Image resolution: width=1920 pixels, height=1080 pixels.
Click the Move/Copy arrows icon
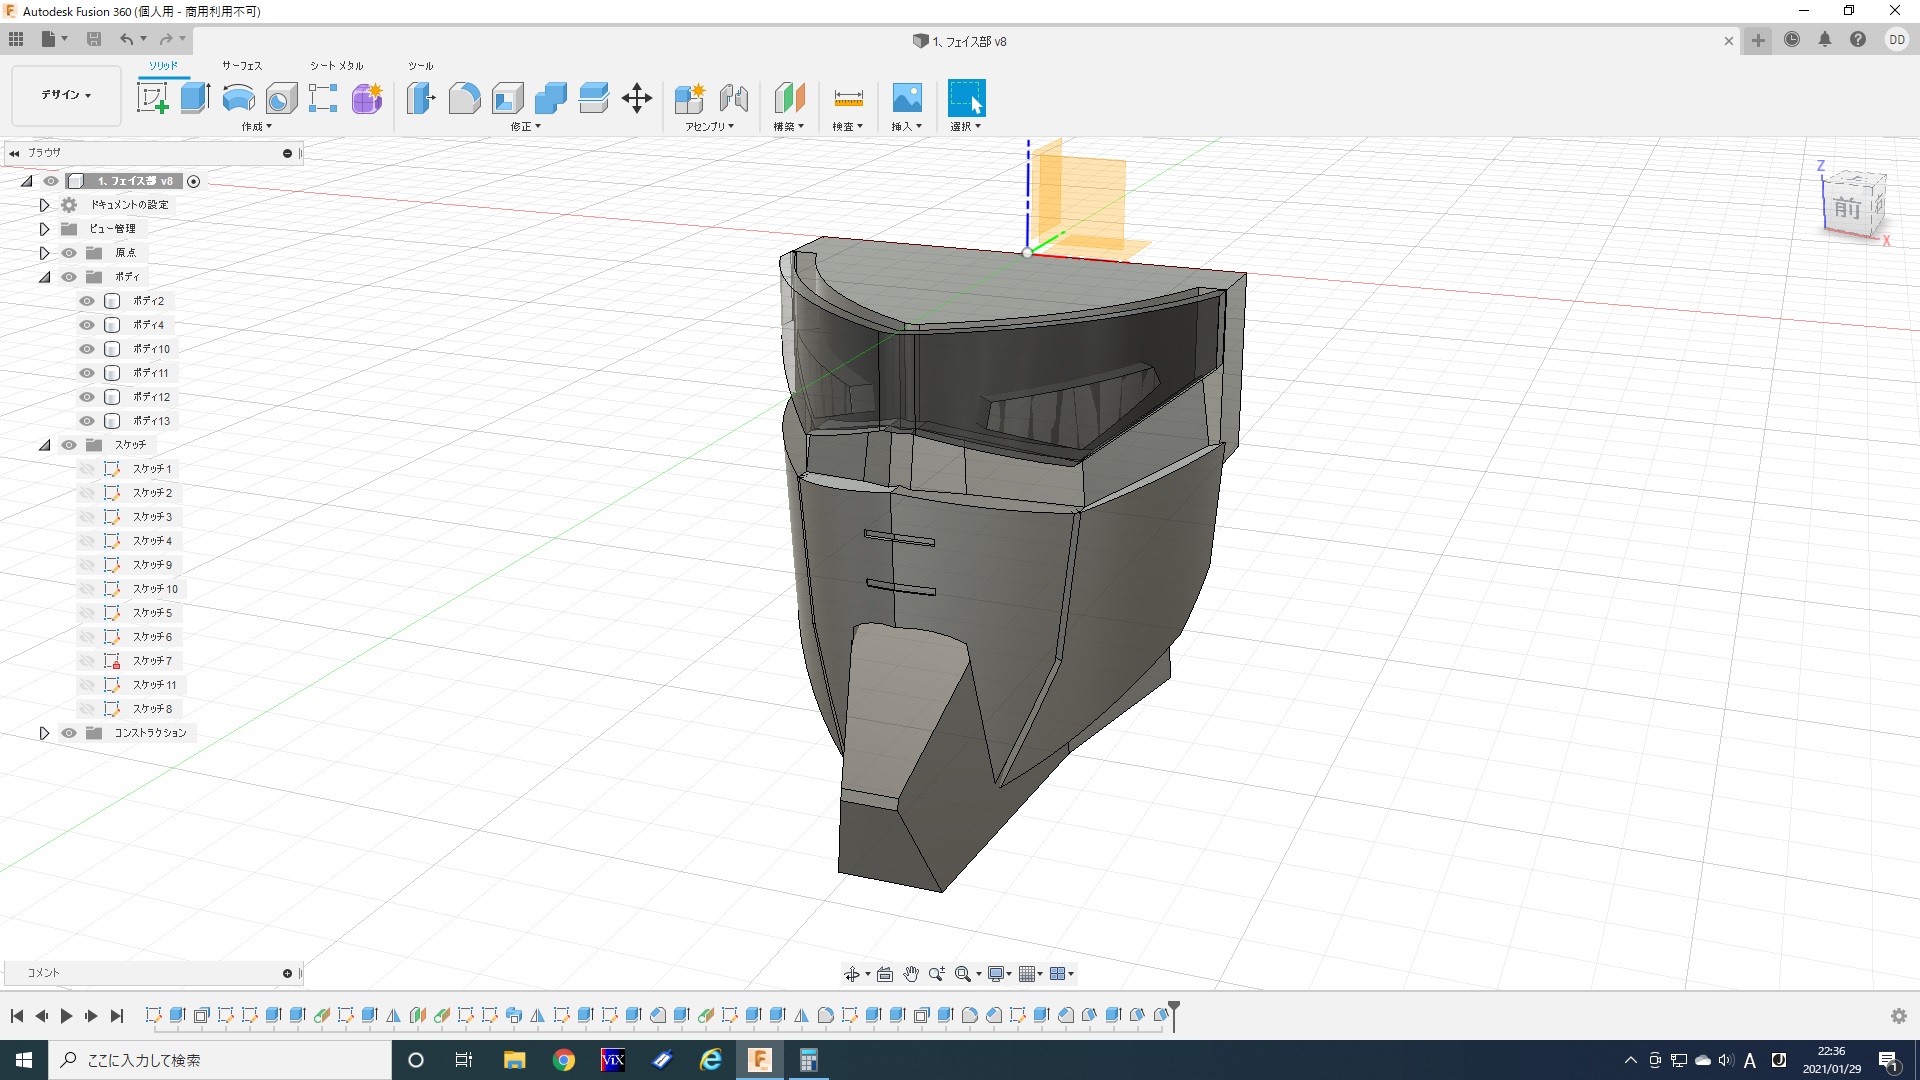636,98
